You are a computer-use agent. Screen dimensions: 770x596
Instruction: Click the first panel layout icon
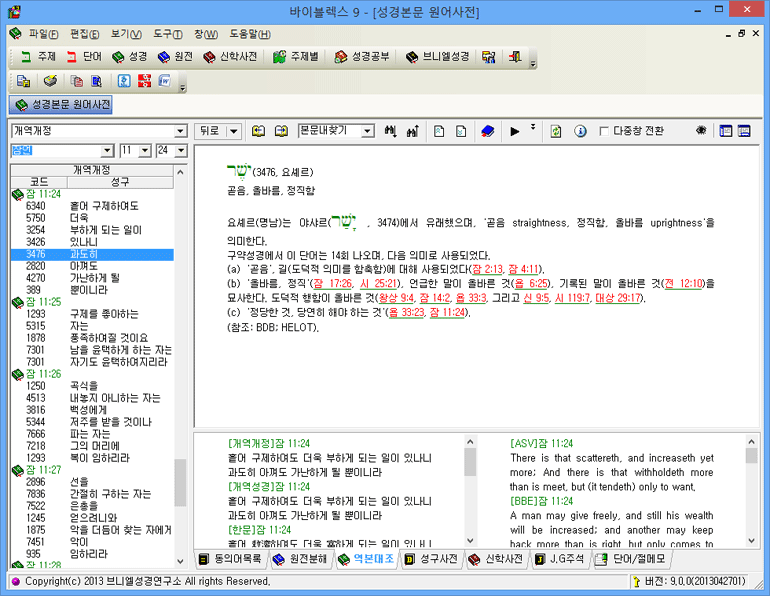(x=725, y=131)
